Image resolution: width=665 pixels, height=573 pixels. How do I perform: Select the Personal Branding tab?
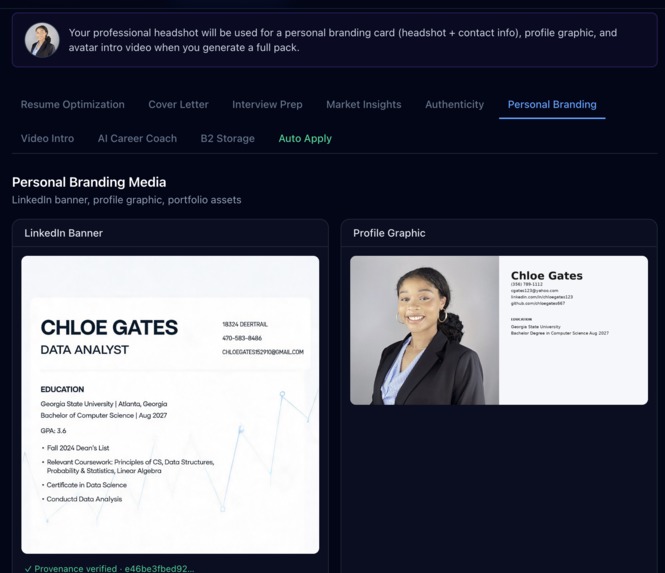point(552,104)
